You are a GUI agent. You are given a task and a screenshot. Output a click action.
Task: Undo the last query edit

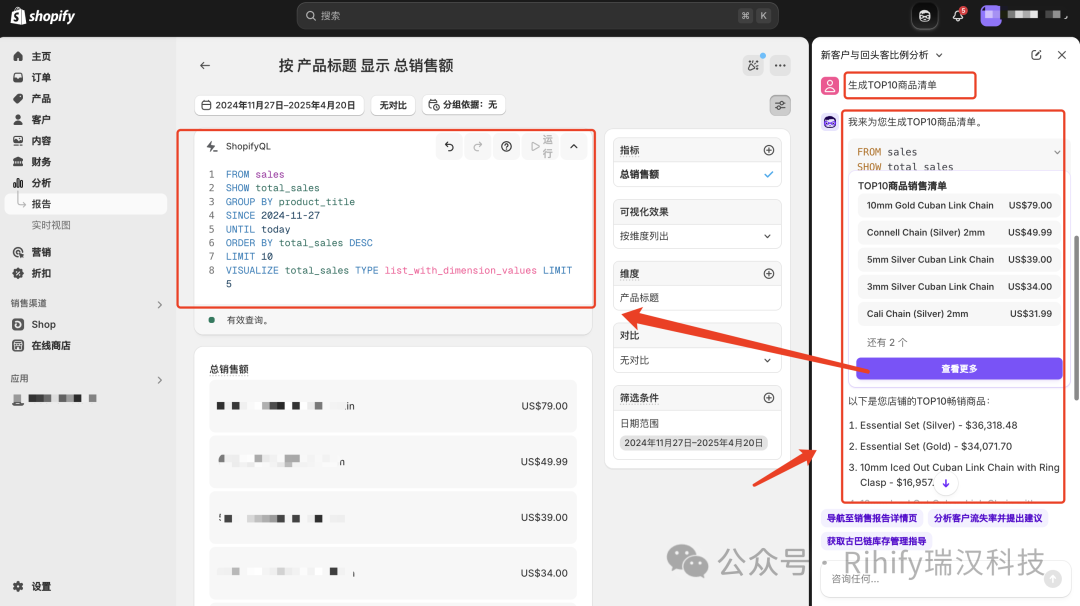[449, 147]
